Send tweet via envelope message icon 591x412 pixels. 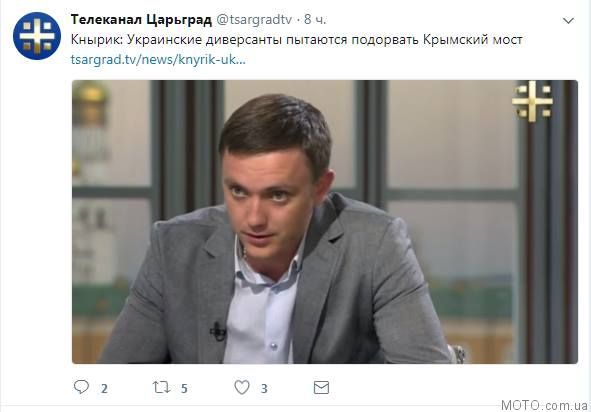point(321,387)
